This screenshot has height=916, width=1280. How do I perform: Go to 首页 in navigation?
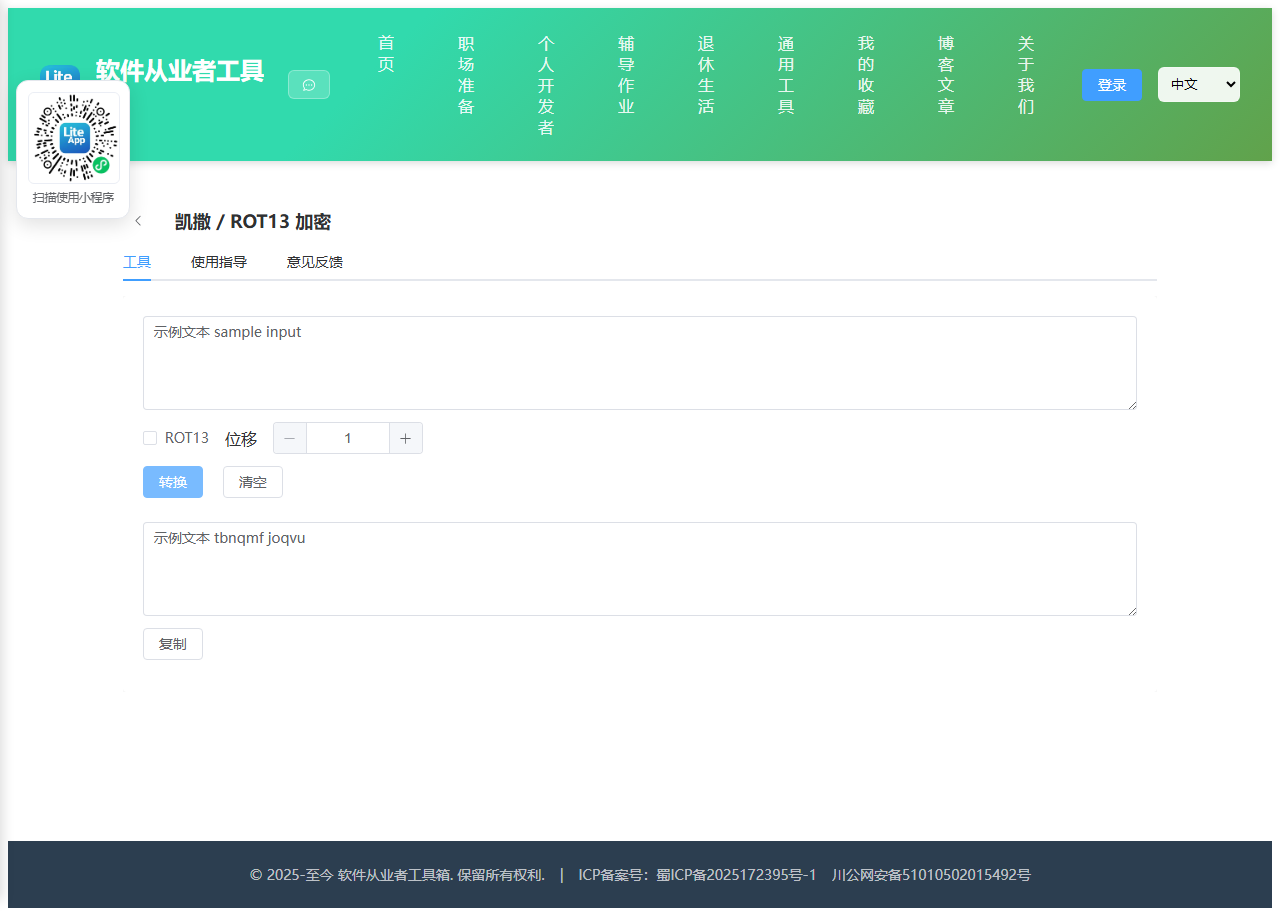click(386, 54)
